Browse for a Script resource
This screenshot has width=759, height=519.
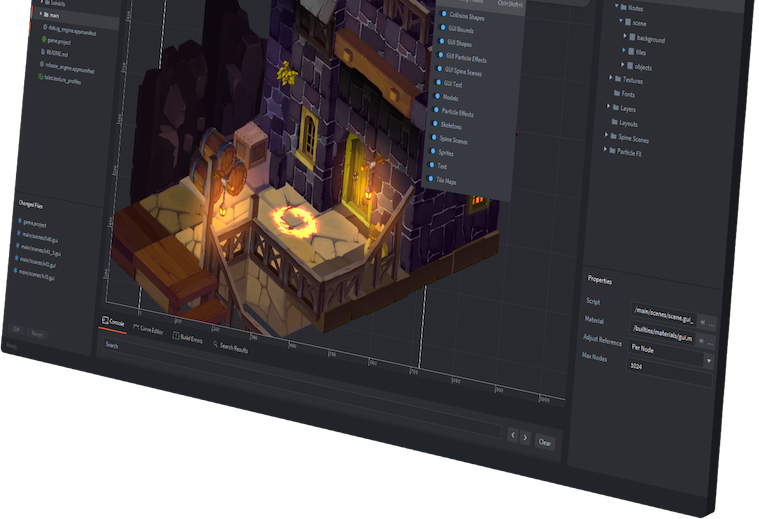(711, 324)
